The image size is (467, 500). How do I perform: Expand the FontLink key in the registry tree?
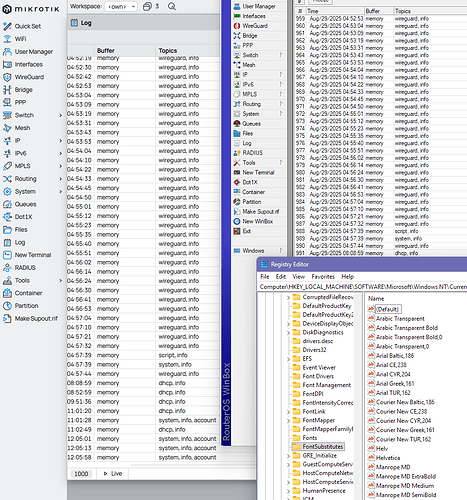click(x=288, y=412)
